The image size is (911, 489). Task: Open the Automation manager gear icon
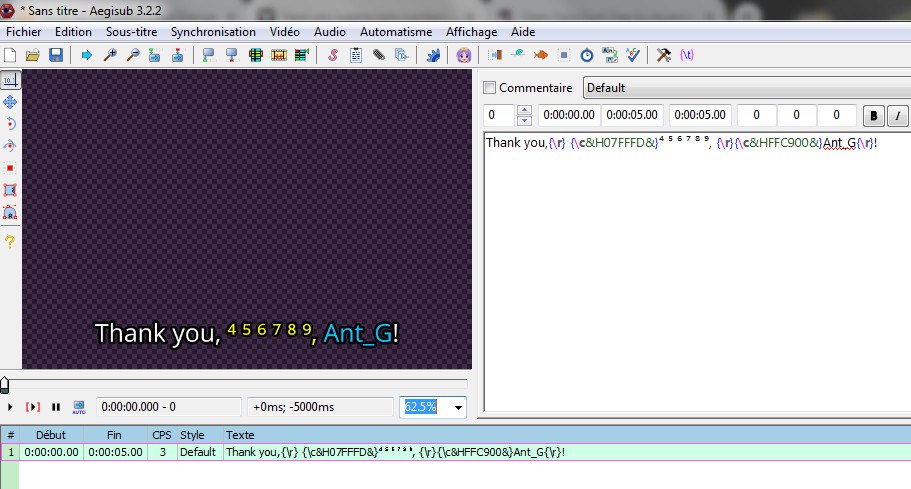pos(433,55)
